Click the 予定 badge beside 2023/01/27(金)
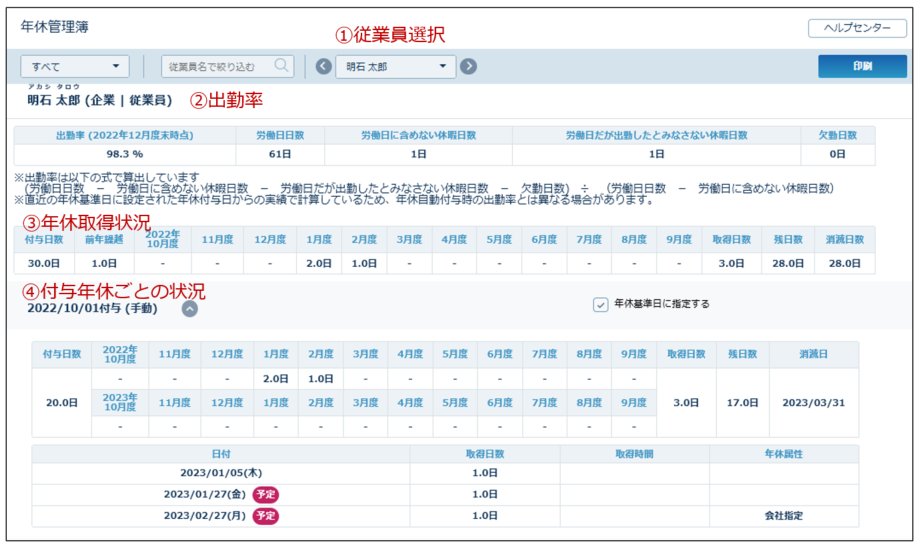 265,494
